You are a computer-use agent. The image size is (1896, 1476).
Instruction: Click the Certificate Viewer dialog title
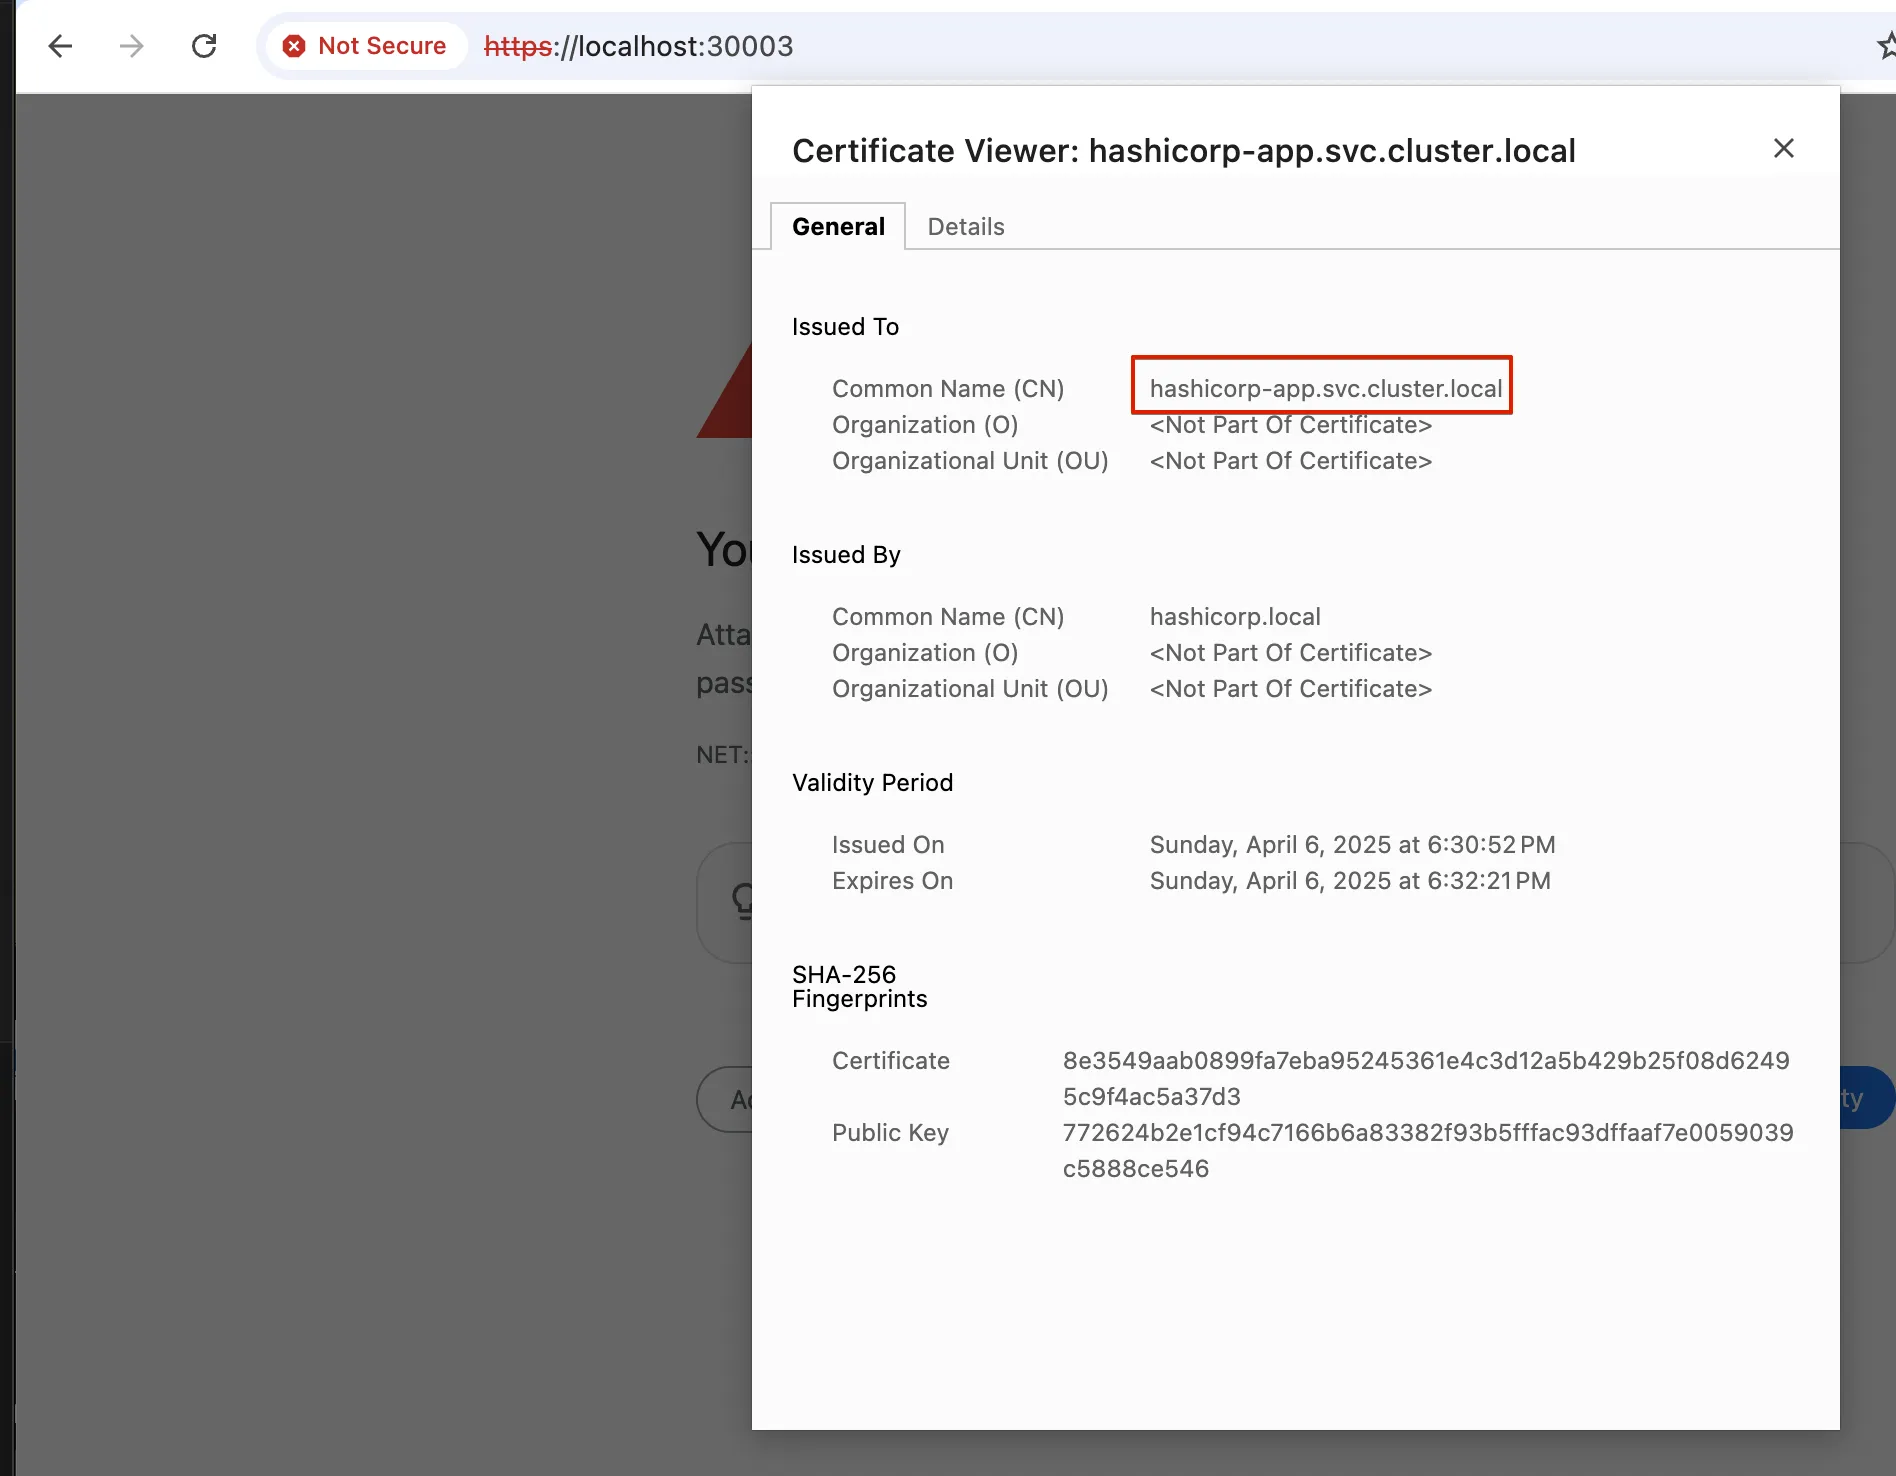pyautogui.click(x=1184, y=151)
